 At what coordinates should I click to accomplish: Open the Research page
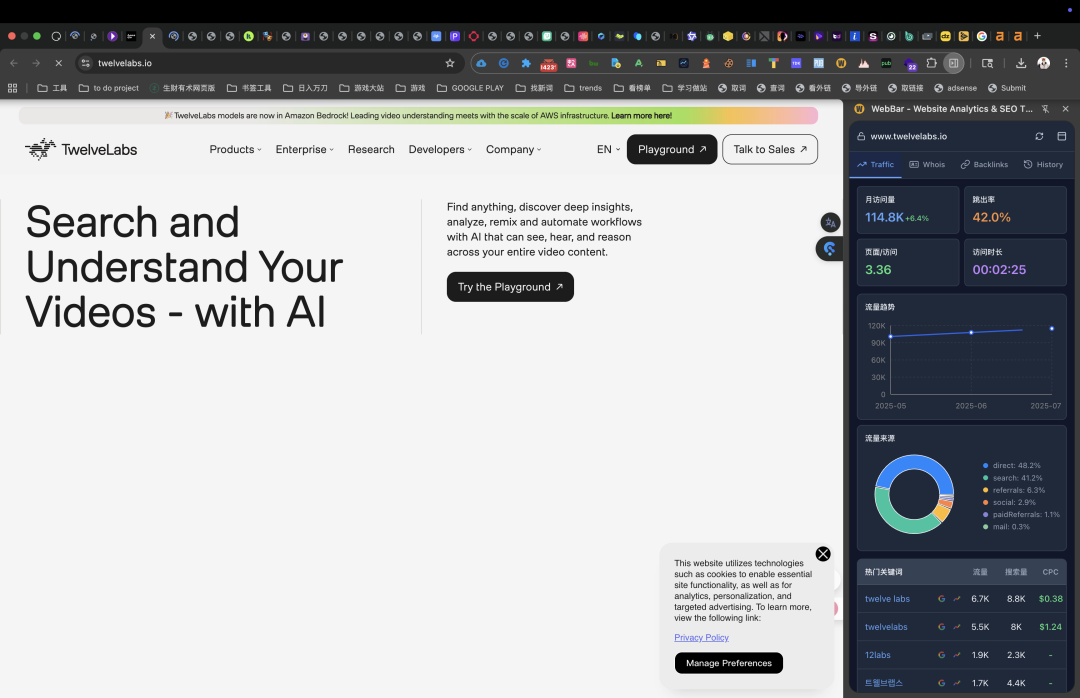(x=371, y=150)
